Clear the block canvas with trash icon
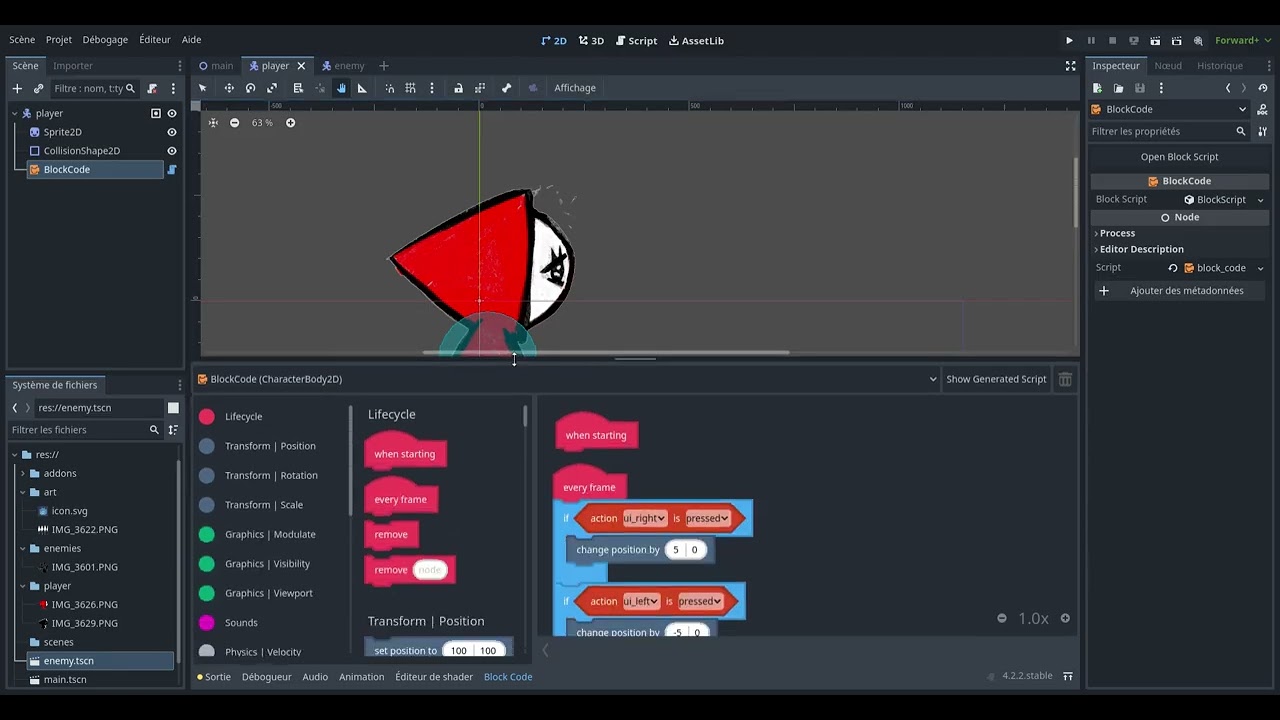Screen dimensions: 1280x720 1065,379
